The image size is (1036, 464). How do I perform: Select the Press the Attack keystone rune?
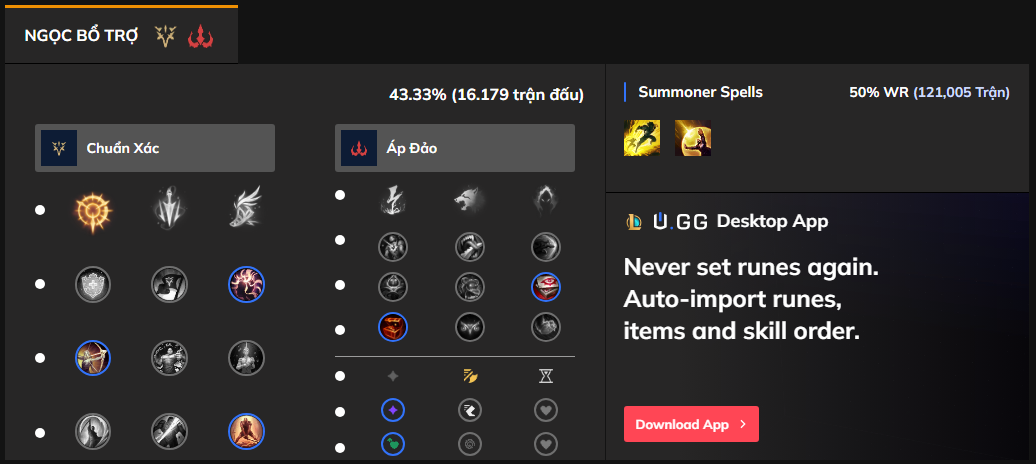coord(94,210)
